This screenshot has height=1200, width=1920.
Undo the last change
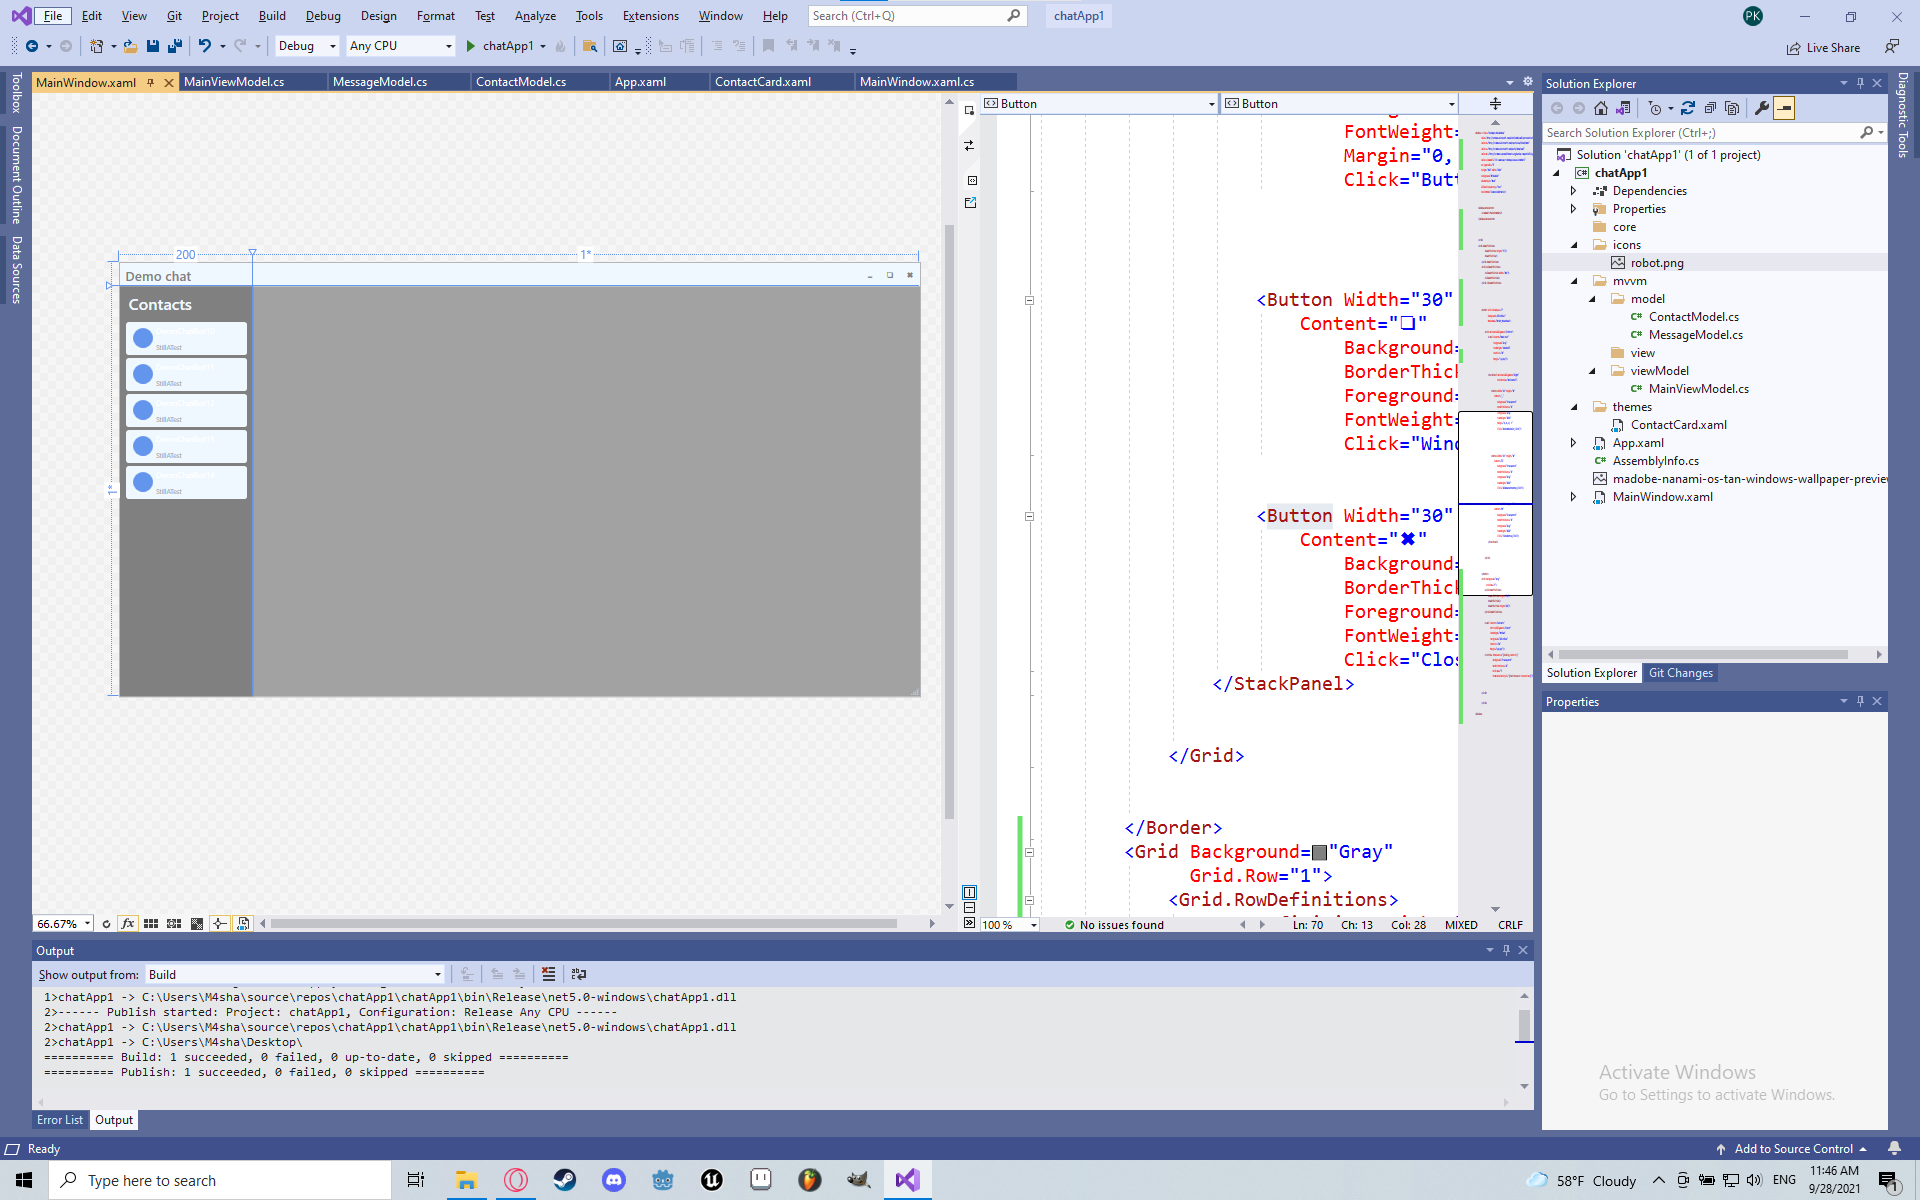point(204,46)
